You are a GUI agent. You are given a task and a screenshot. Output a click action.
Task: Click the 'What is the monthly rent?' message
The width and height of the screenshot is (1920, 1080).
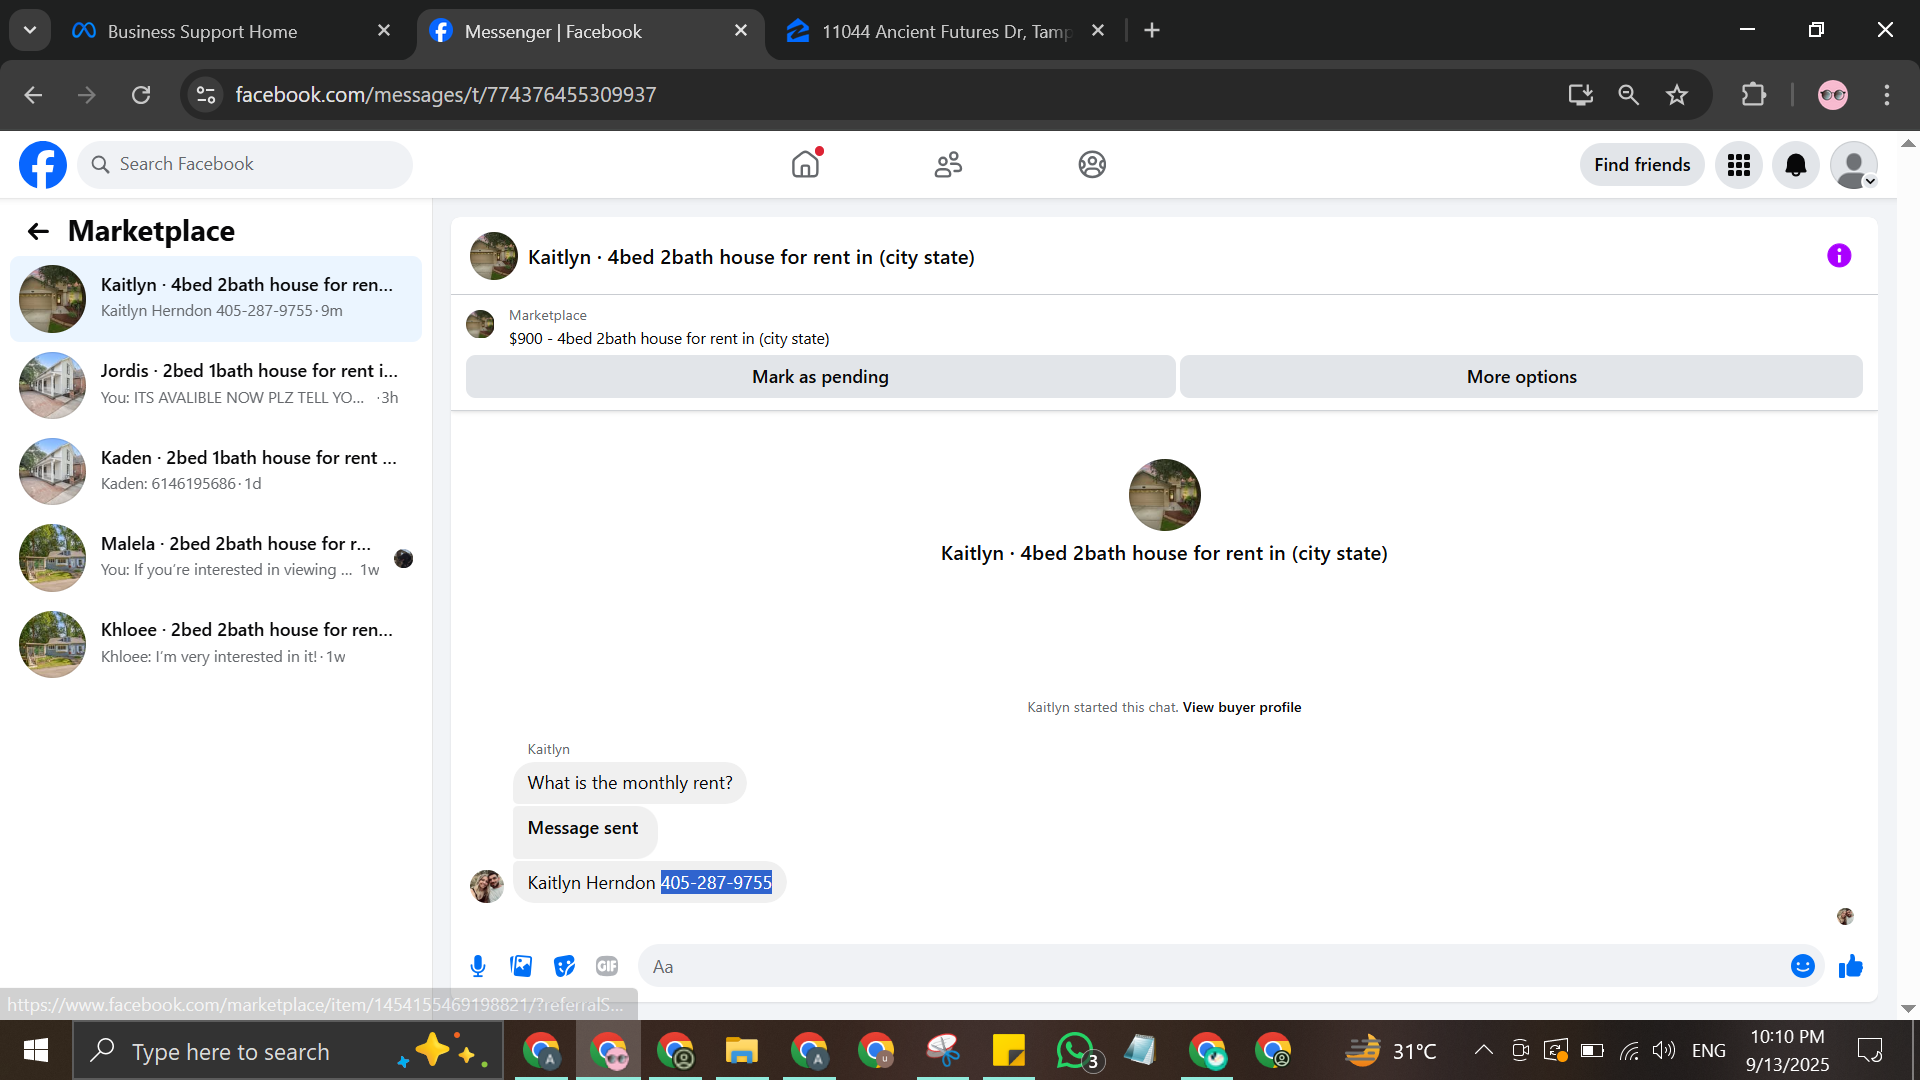coord(630,783)
